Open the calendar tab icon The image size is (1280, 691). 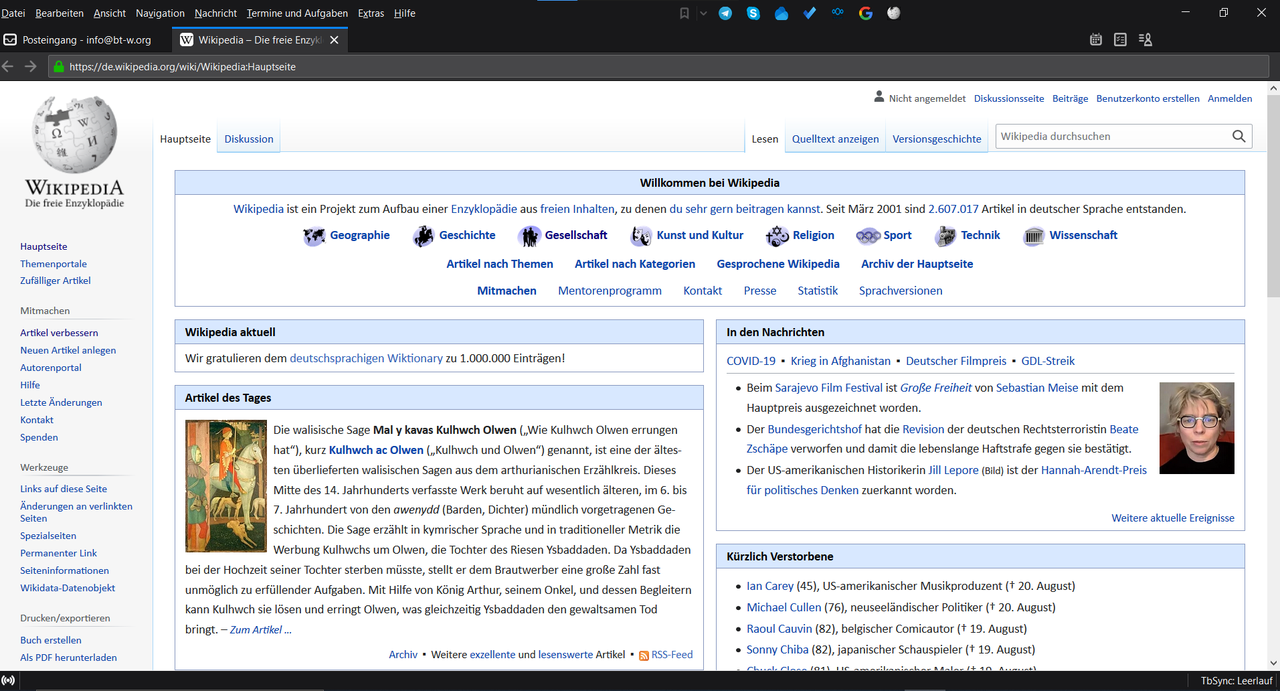point(1095,40)
